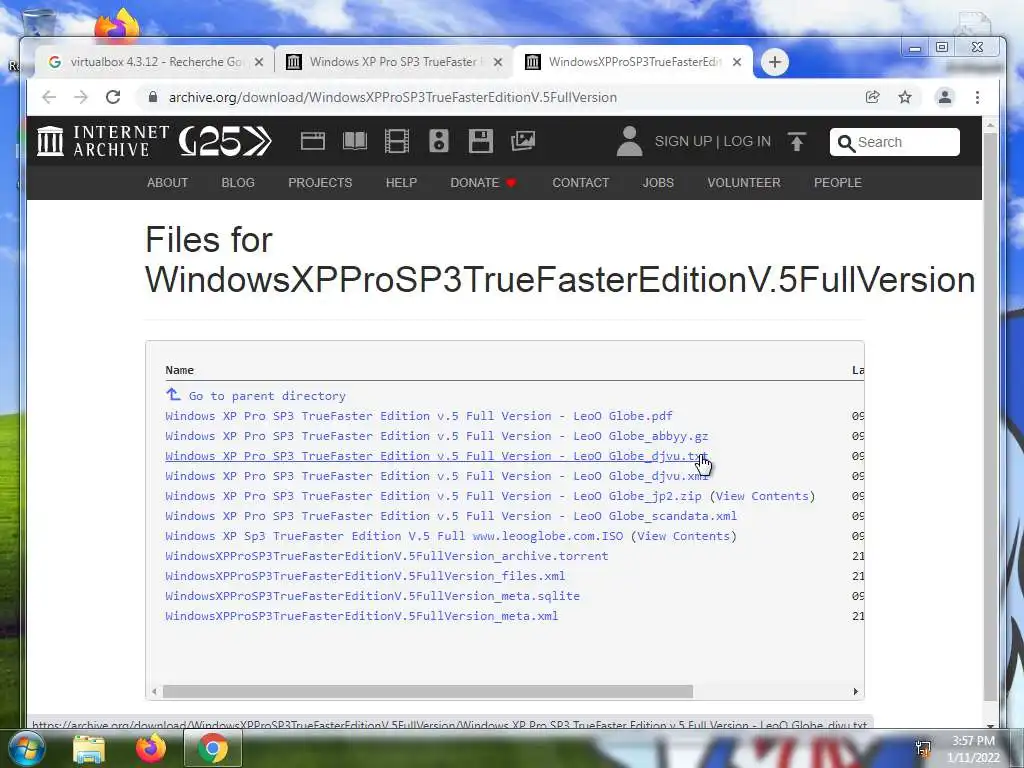Open the Images icon

(x=522, y=141)
